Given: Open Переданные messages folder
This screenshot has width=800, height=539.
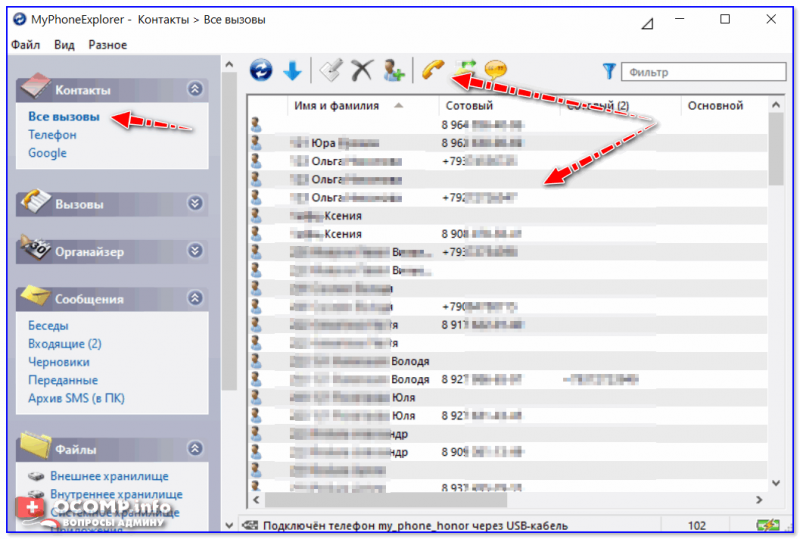Looking at the screenshot, I should click(63, 380).
